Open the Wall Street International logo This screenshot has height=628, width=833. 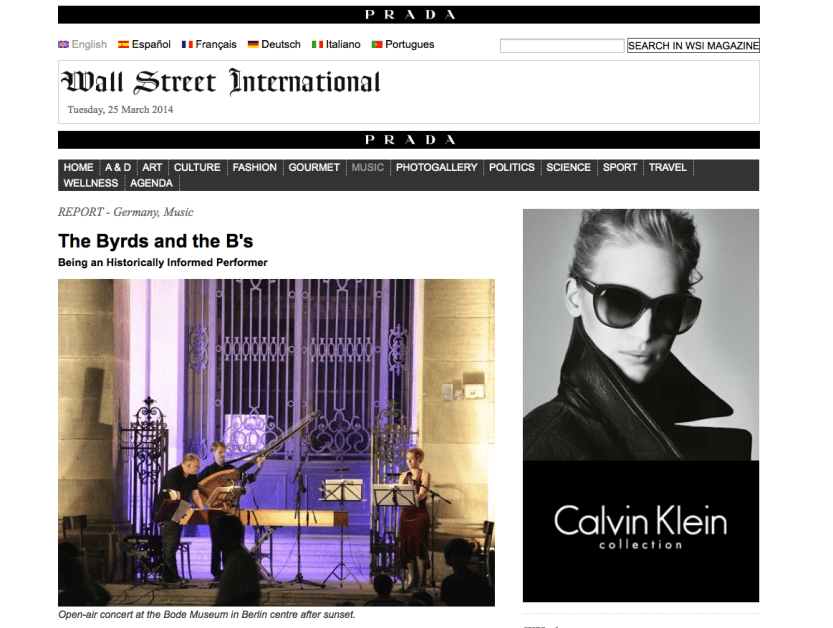click(x=220, y=82)
